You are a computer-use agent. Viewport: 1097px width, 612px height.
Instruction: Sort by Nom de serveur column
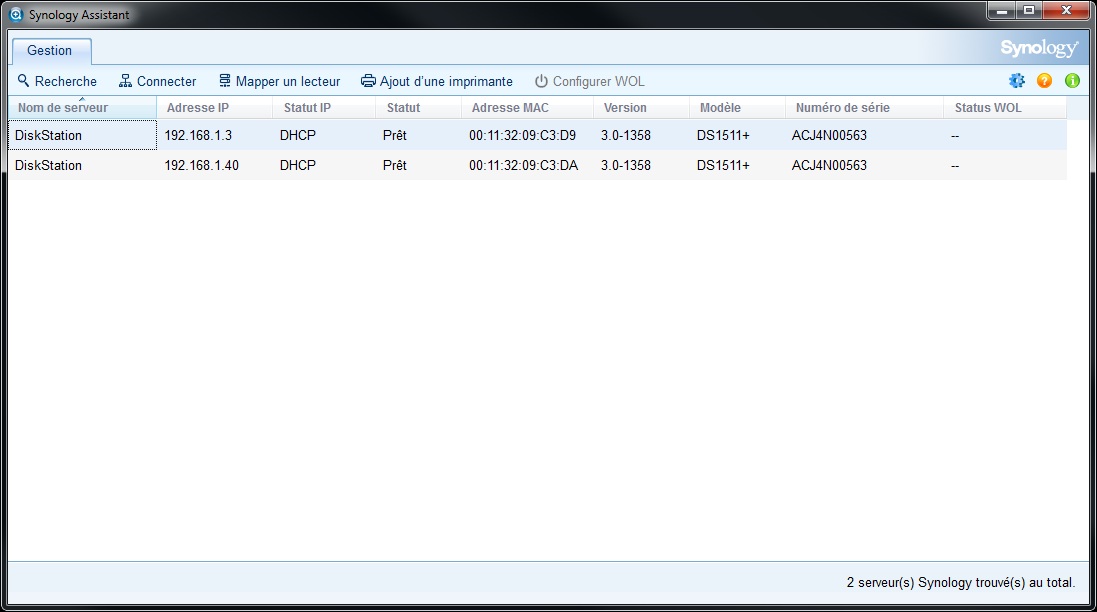pos(82,108)
